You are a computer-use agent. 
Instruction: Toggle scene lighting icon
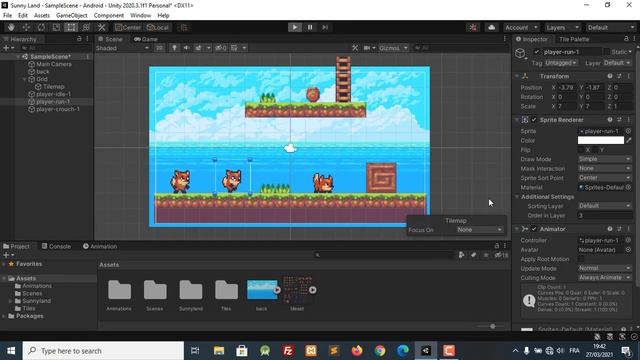click(174, 48)
